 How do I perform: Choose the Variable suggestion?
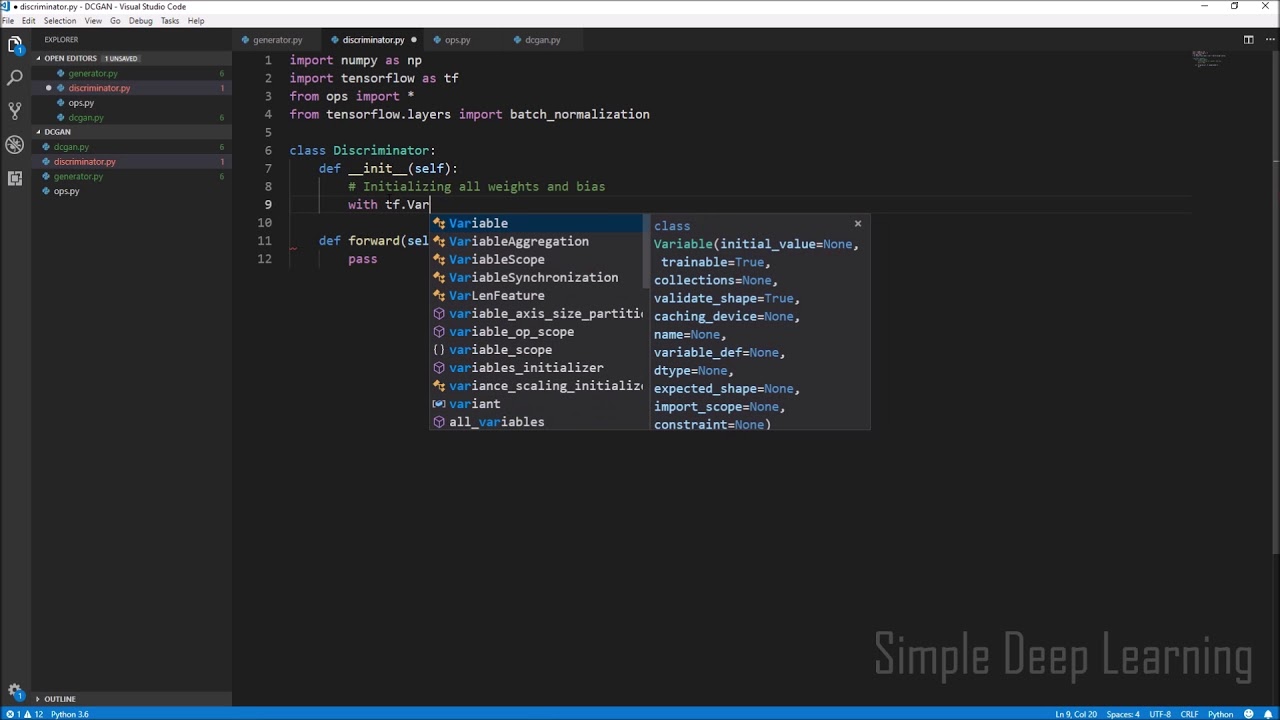(537, 223)
